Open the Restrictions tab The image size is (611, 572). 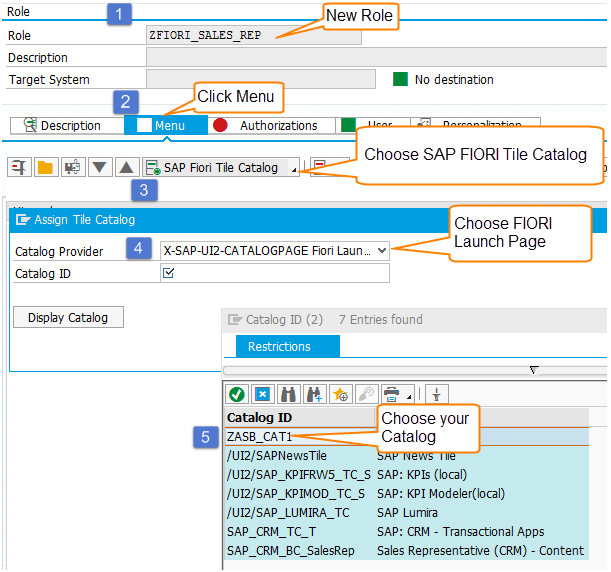[288, 346]
